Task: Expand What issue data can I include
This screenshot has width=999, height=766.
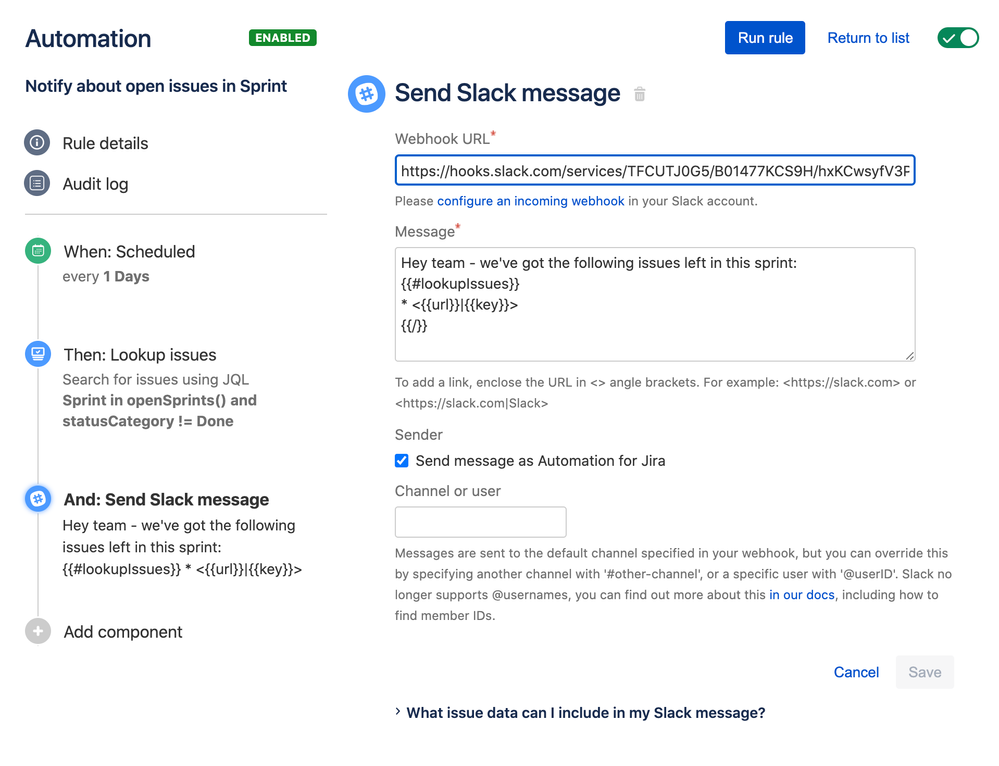Action: point(580,712)
